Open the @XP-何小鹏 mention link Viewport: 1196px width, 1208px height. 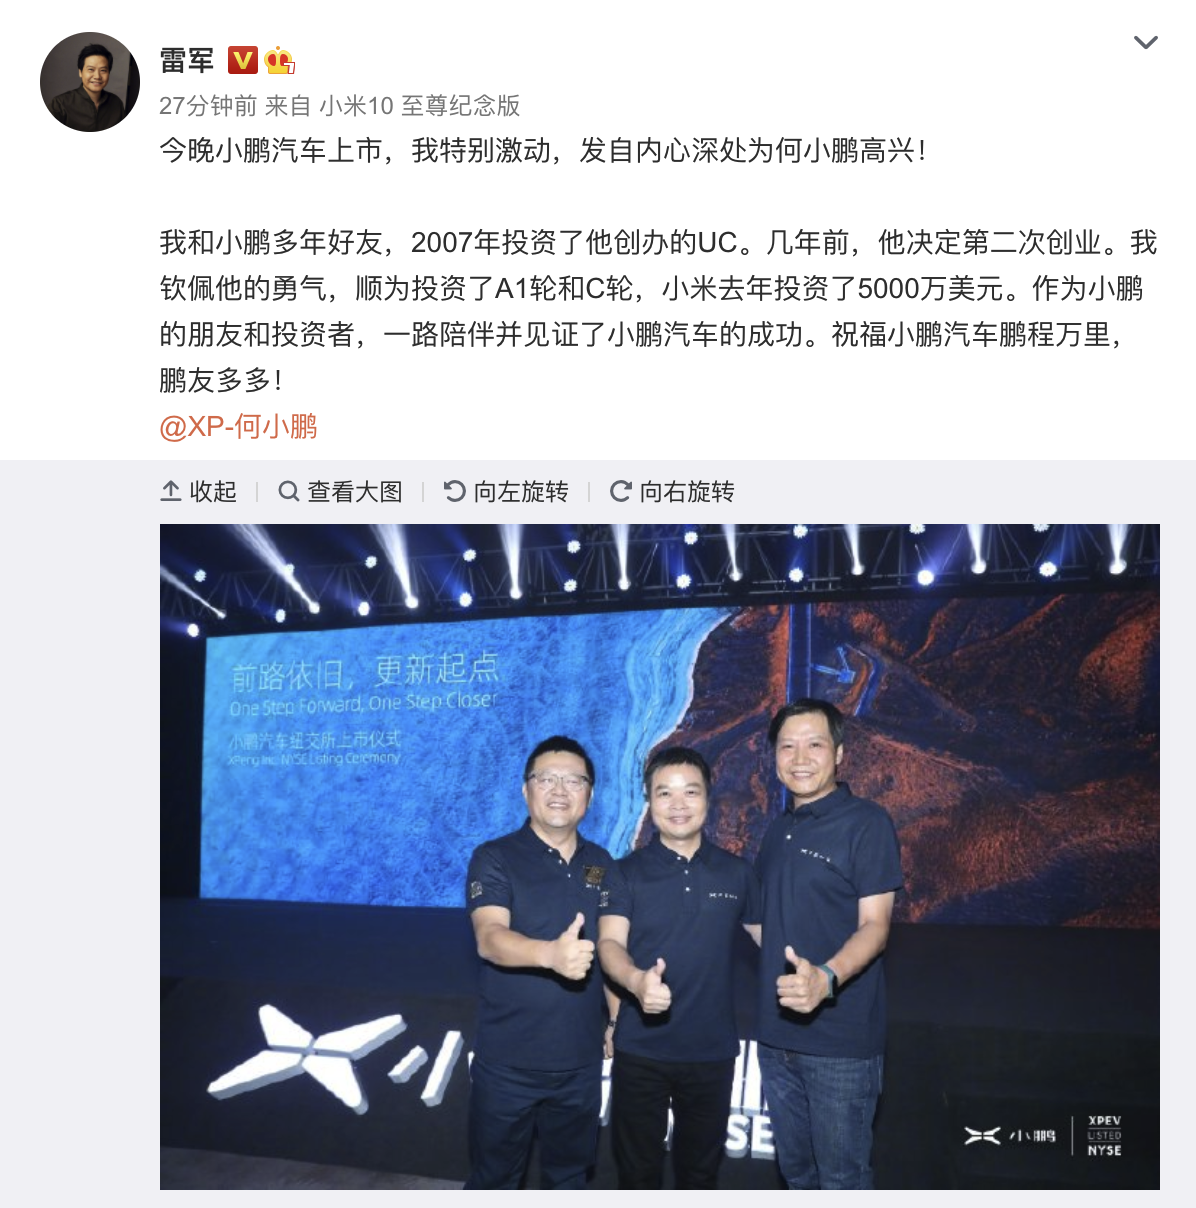pos(239,427)
